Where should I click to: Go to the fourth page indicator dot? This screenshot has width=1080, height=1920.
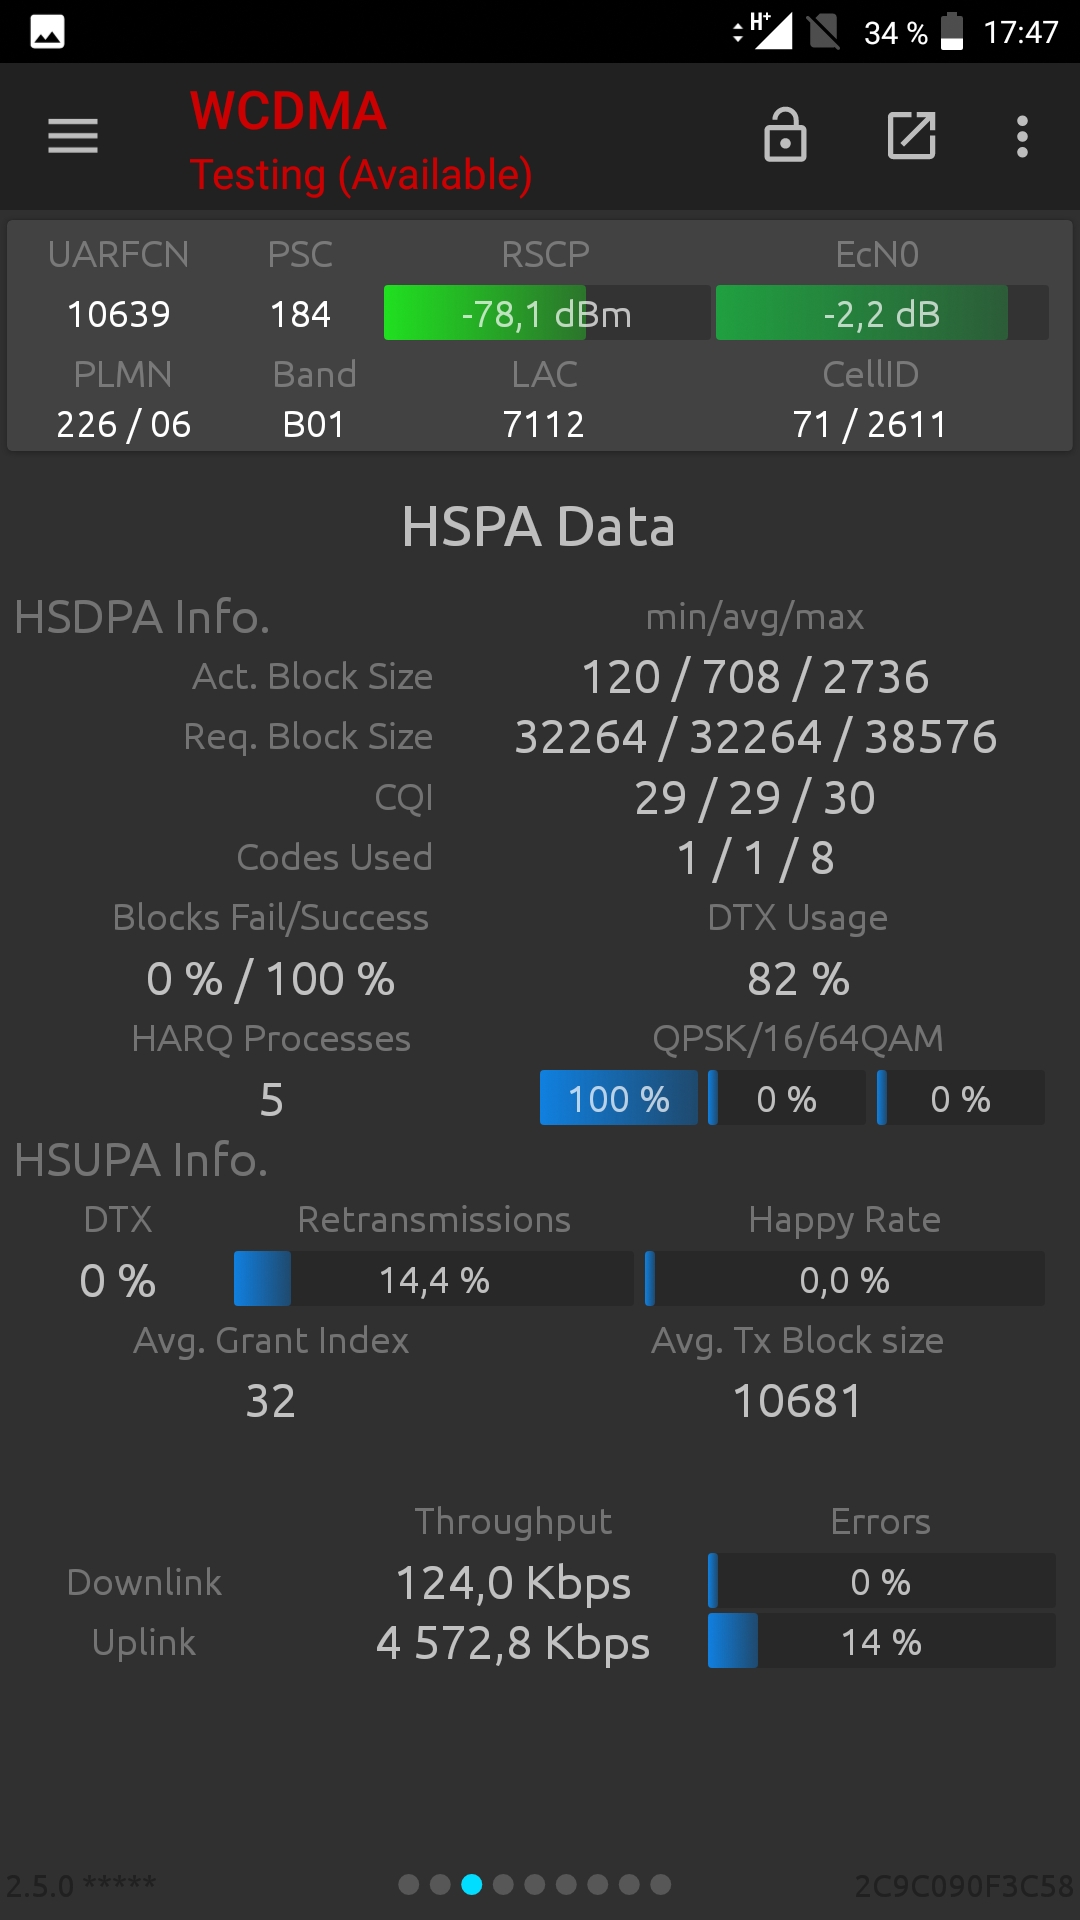[x=503, y=1885]
